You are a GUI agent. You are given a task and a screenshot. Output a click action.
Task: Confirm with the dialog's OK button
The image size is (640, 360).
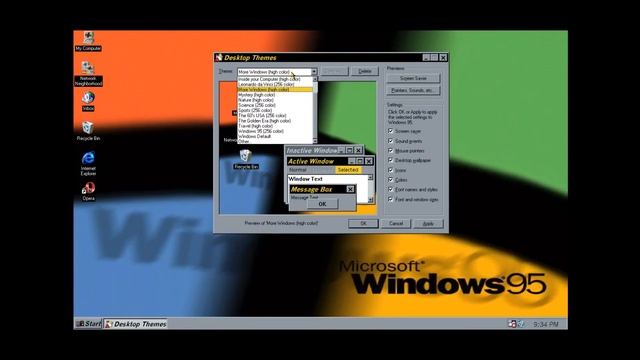pos(363,224)
